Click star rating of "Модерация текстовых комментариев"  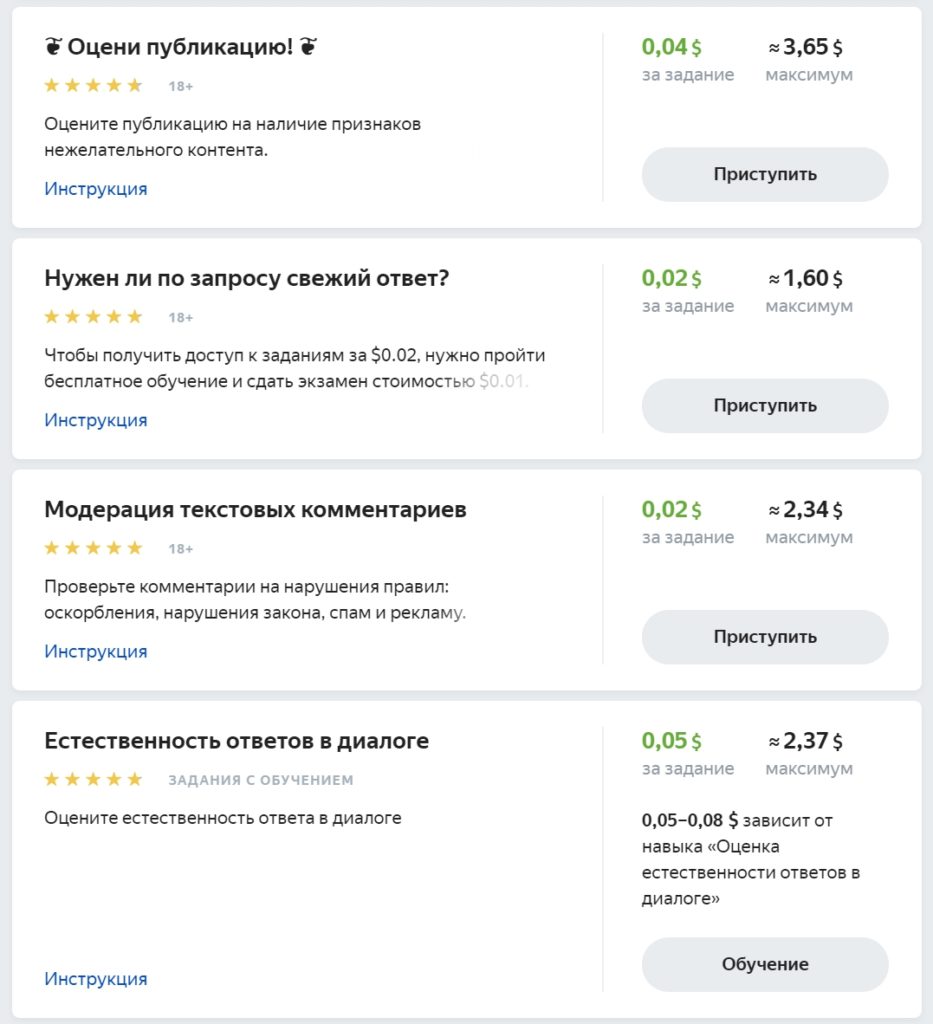pyautogui.click(x=93, y=548)
